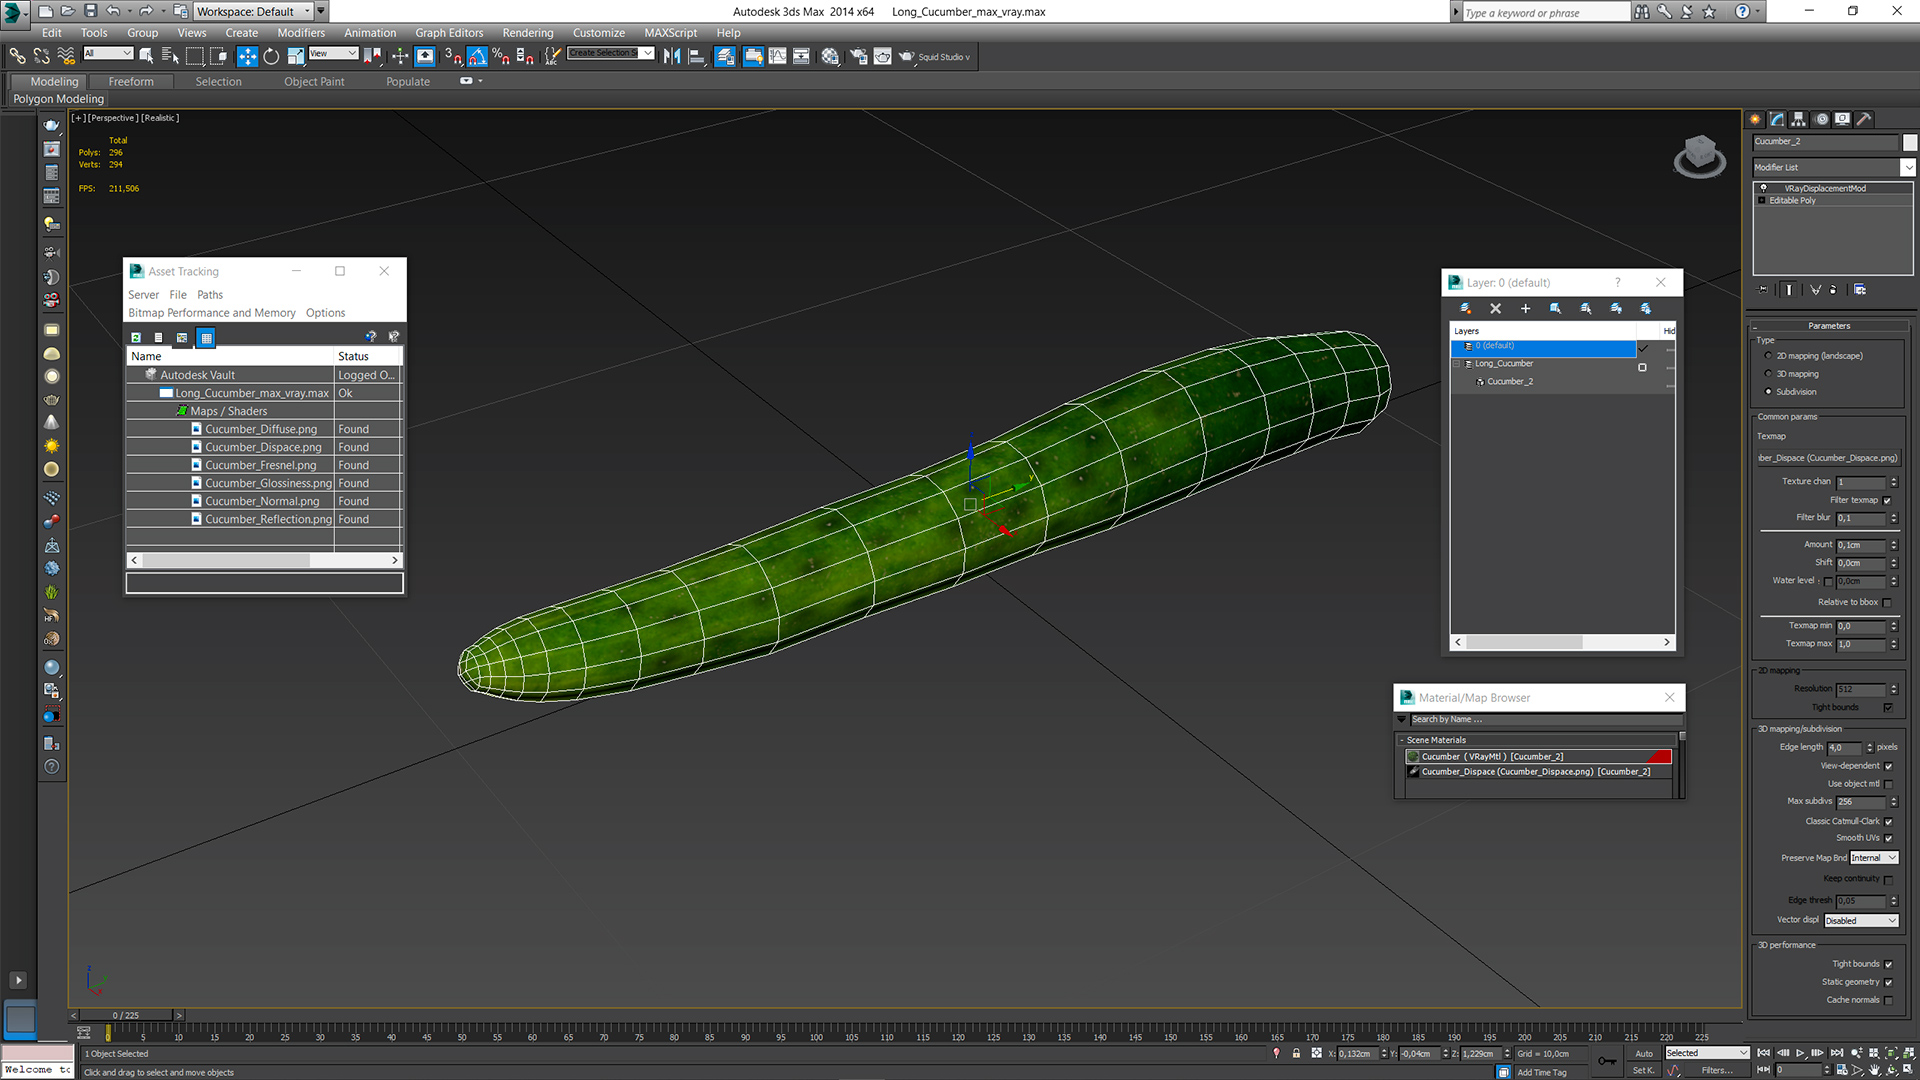The image size is (1920, 1080).
Task: Activate the Select and Rotate tool
Action: tap(271, 57)
